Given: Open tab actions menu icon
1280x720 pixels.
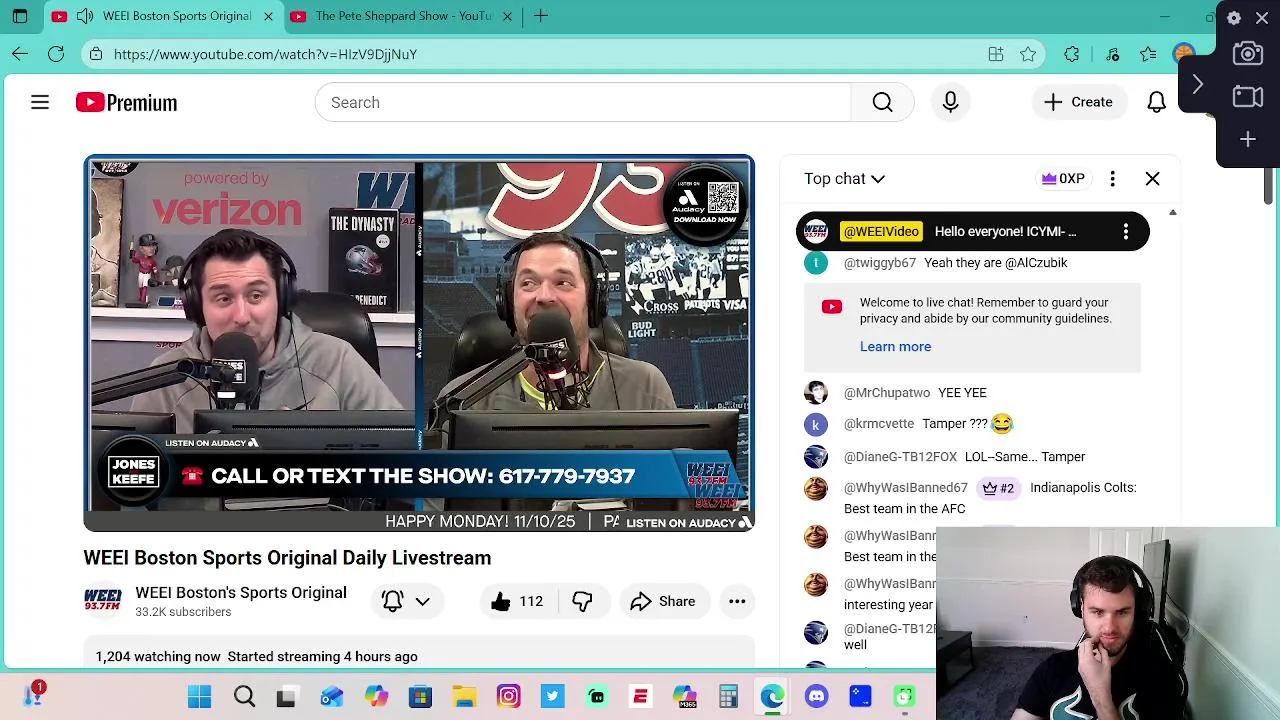Looking at the screenshot, I should 20,16.
